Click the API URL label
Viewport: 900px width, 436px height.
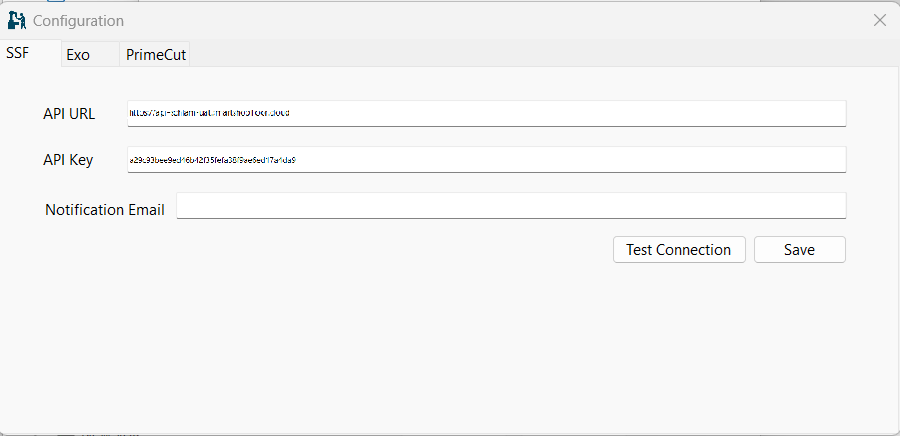(x=69, y=114)
